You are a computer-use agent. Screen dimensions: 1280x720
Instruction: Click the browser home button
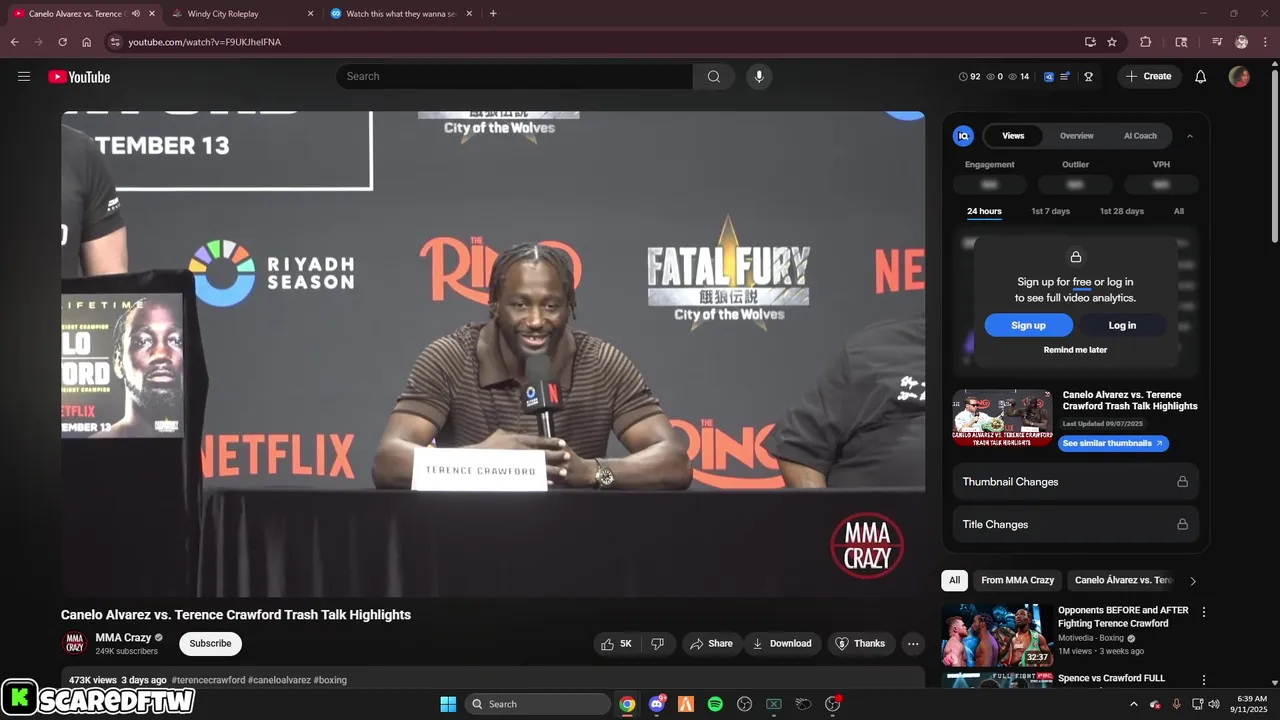(86, 42)
